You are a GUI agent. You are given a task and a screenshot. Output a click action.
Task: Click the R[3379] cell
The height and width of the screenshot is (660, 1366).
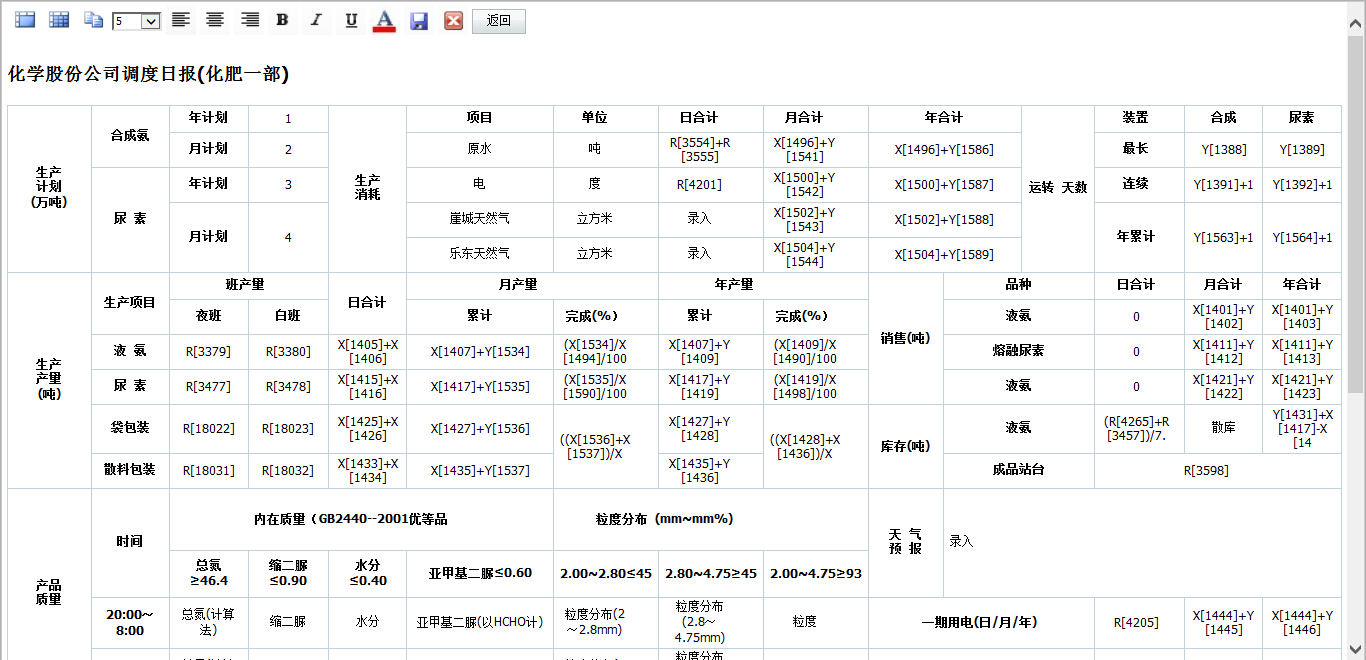click(x=208, y=352)
